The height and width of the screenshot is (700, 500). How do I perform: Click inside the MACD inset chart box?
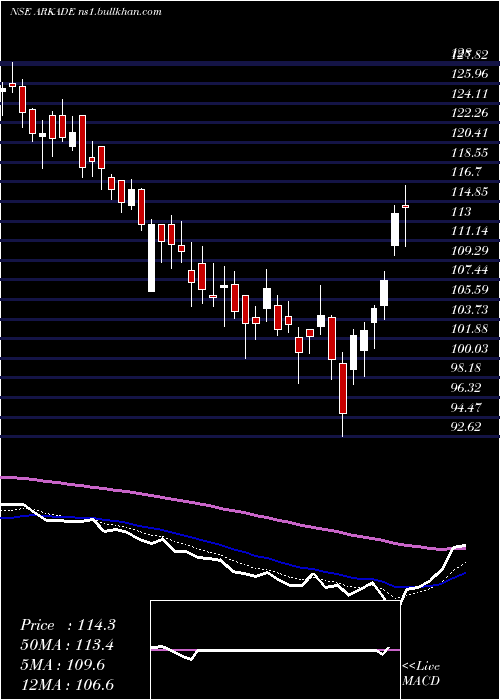pos(275,650)
